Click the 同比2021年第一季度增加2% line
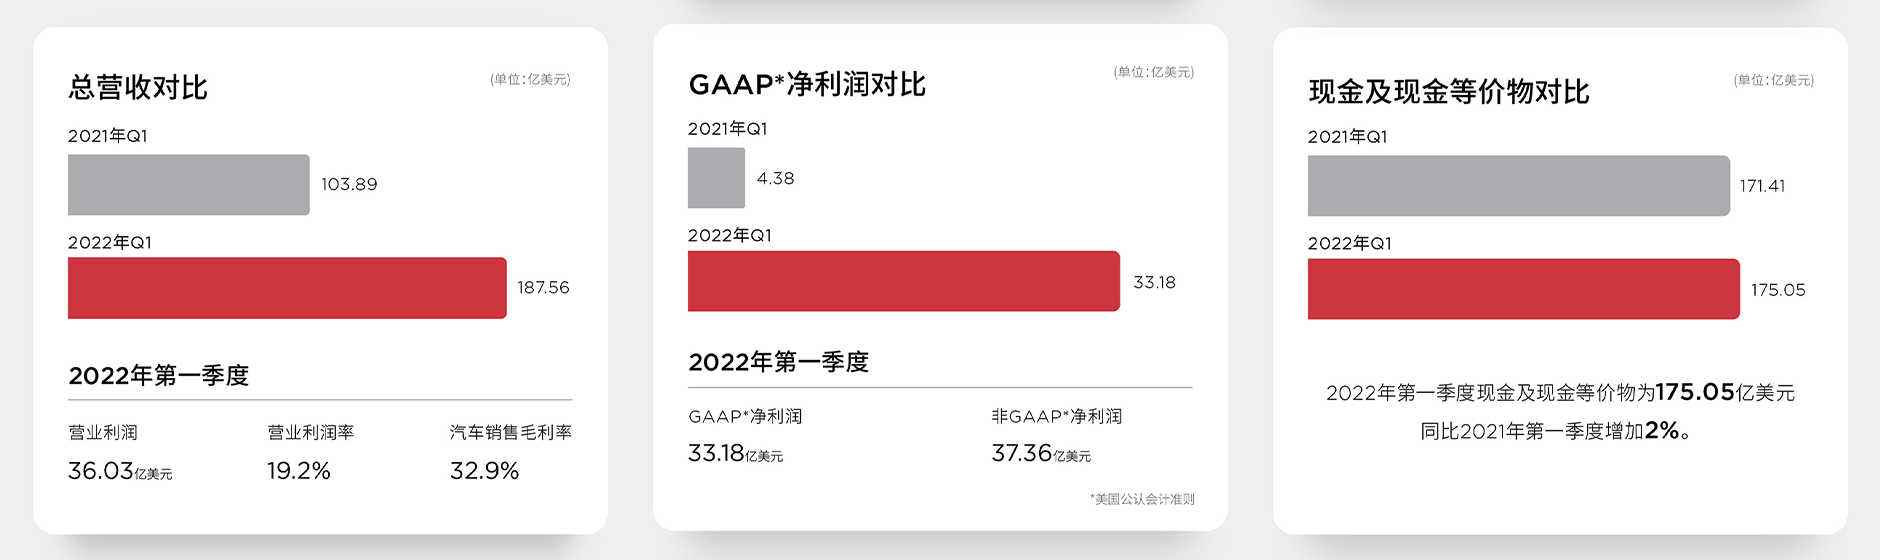 (x=1557, y=431)
